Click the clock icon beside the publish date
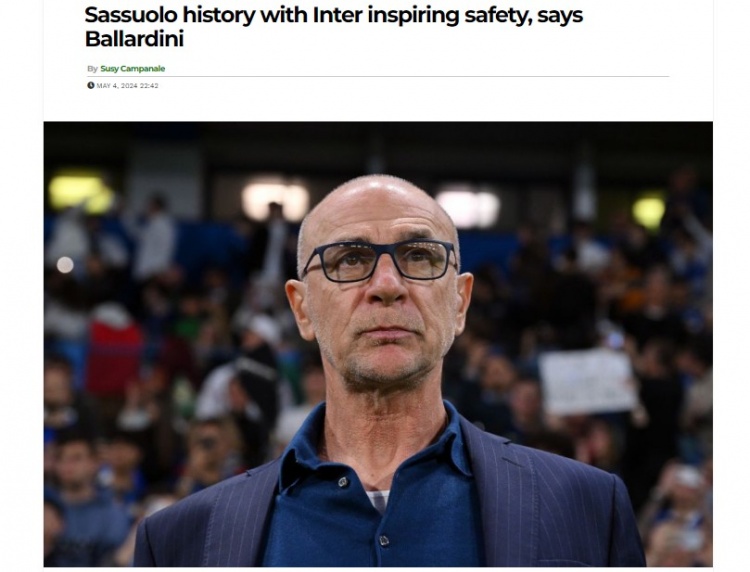This screenshot has height=572, width=750. point(90,85)
